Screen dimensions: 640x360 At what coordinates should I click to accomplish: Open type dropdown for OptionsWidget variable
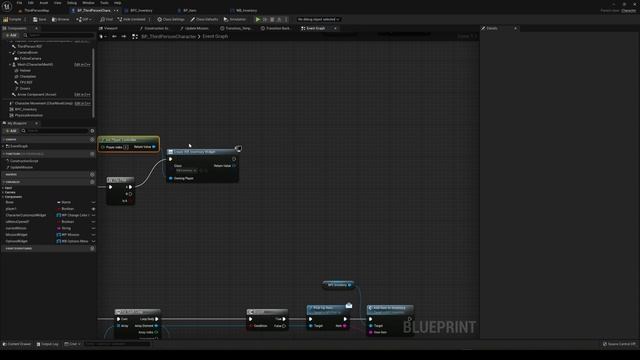(72, 241)
